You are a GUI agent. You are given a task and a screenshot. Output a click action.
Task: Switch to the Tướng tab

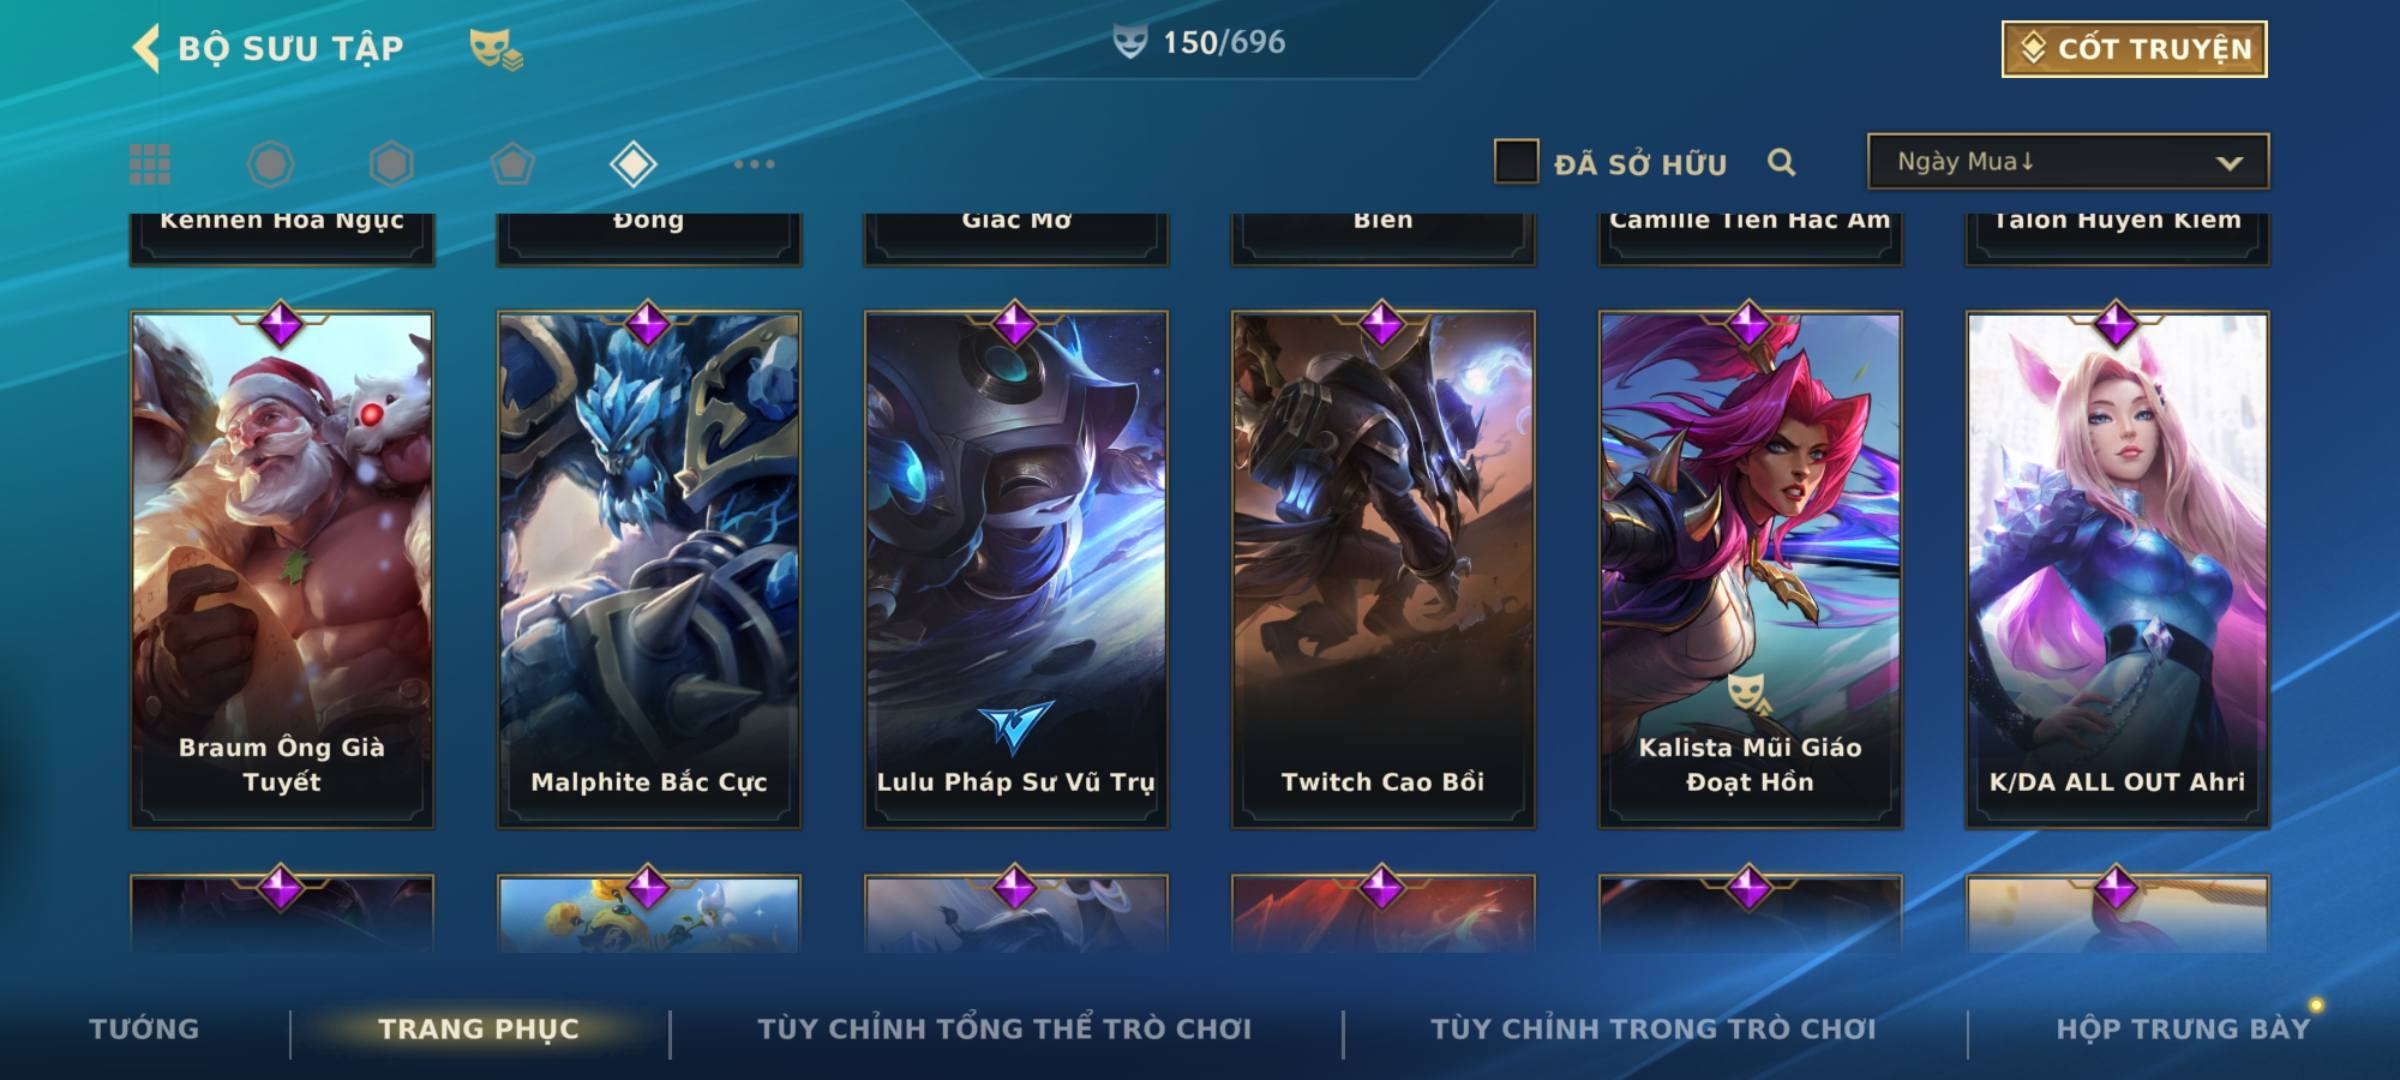coord(144,1029)
